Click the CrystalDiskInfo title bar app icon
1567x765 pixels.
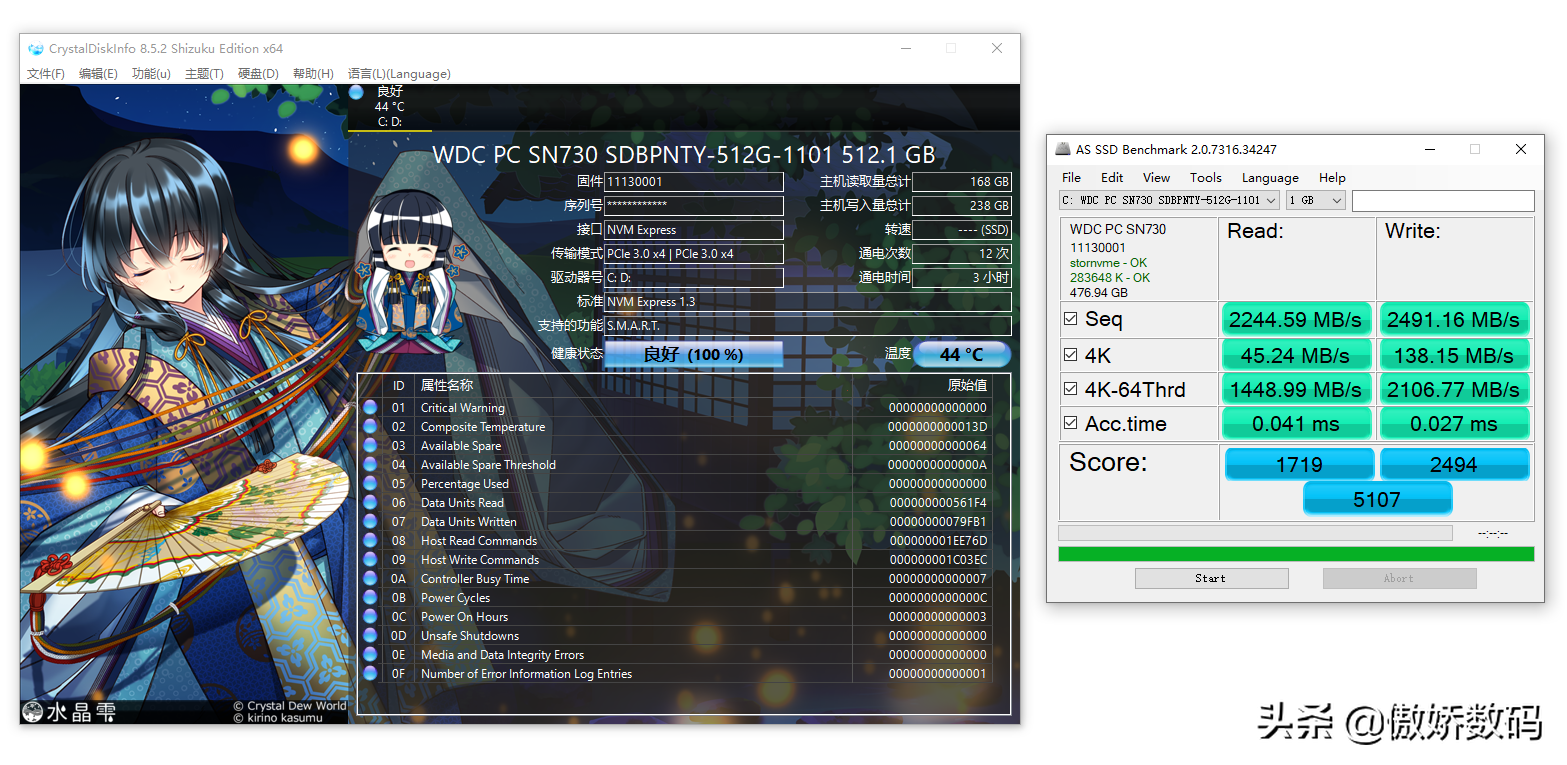(36, 49)
